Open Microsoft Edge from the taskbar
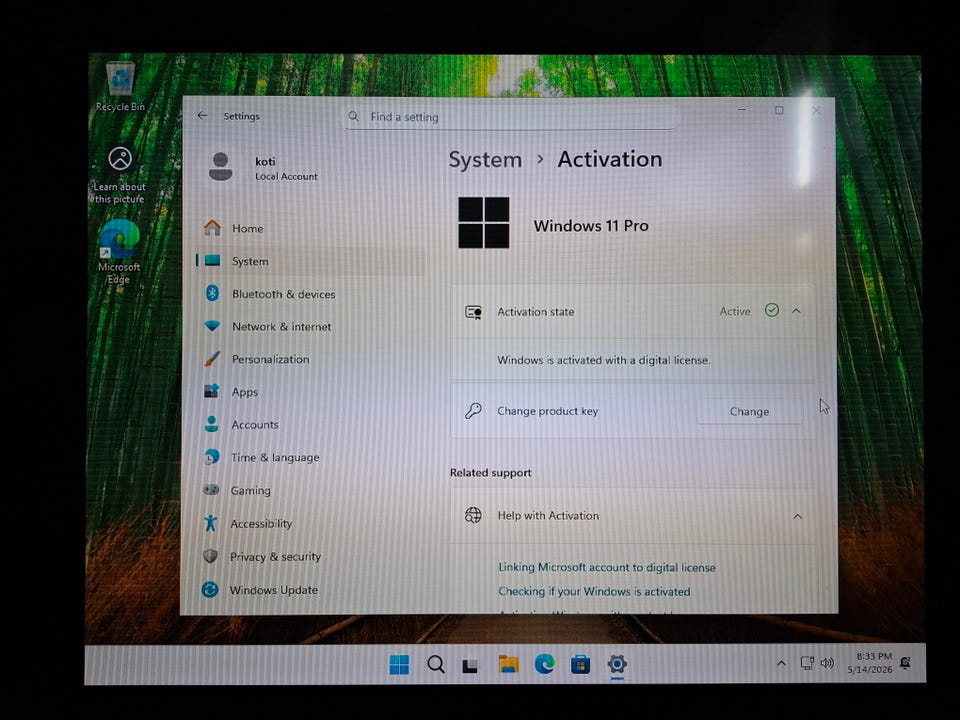This screenshot has height=720, width=960. pos(544,664)
